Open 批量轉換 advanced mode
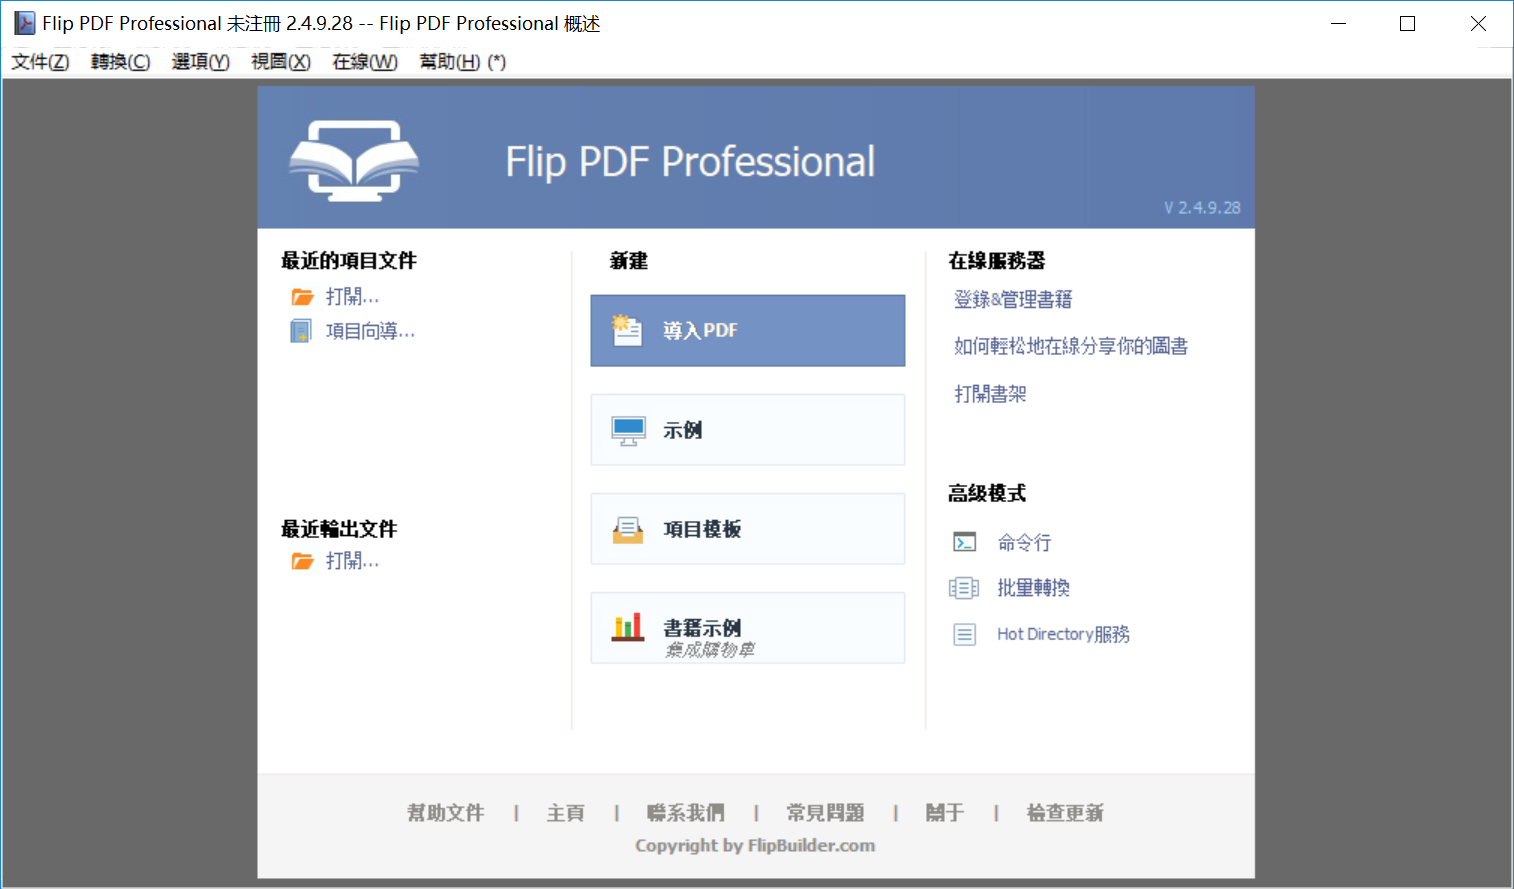 (x=1033, y=588)
